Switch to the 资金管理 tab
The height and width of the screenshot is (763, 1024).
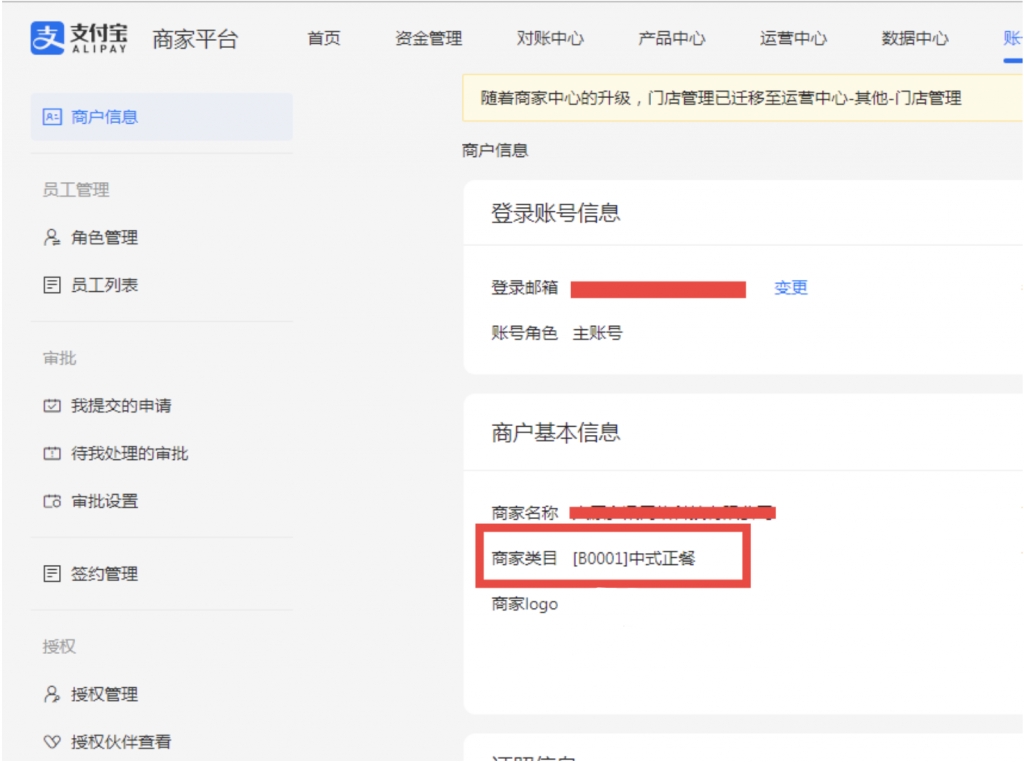click(428, 39)
